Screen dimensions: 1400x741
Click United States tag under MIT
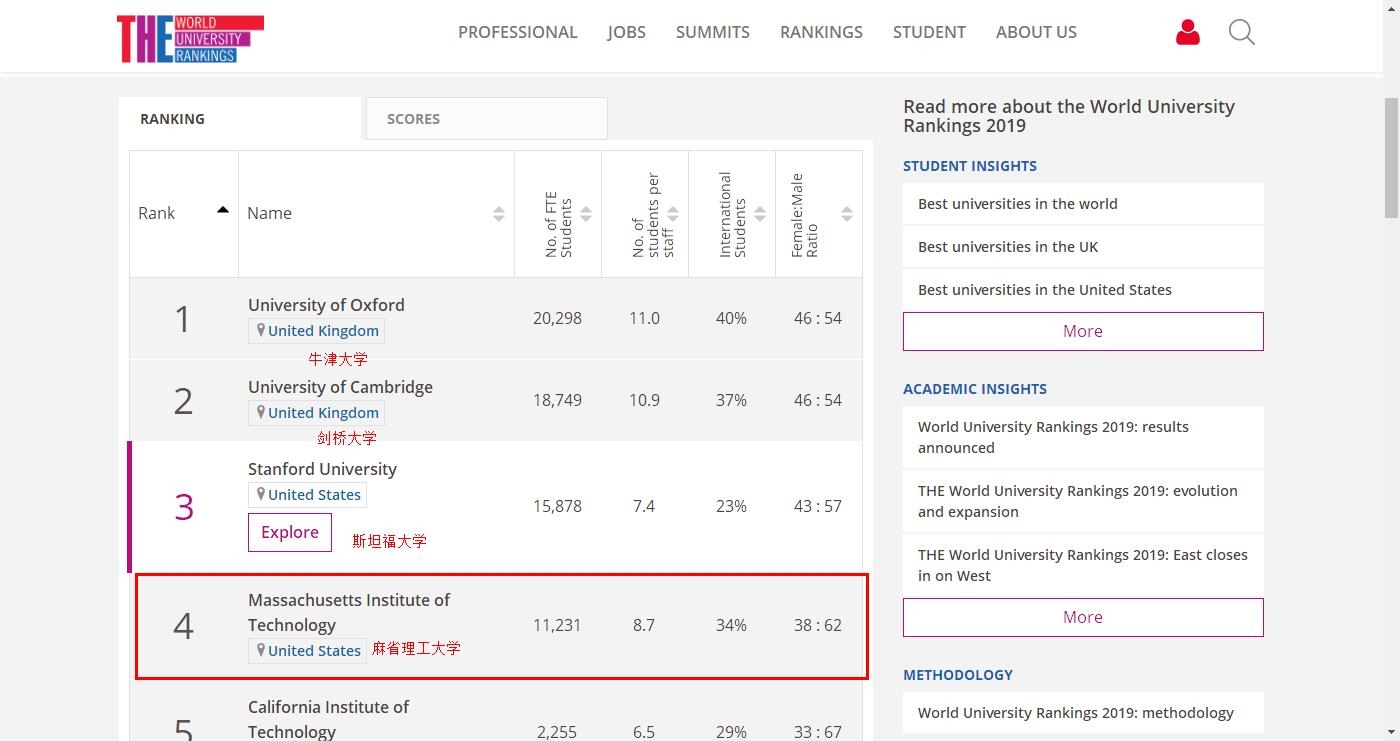(x=307, y=651)
